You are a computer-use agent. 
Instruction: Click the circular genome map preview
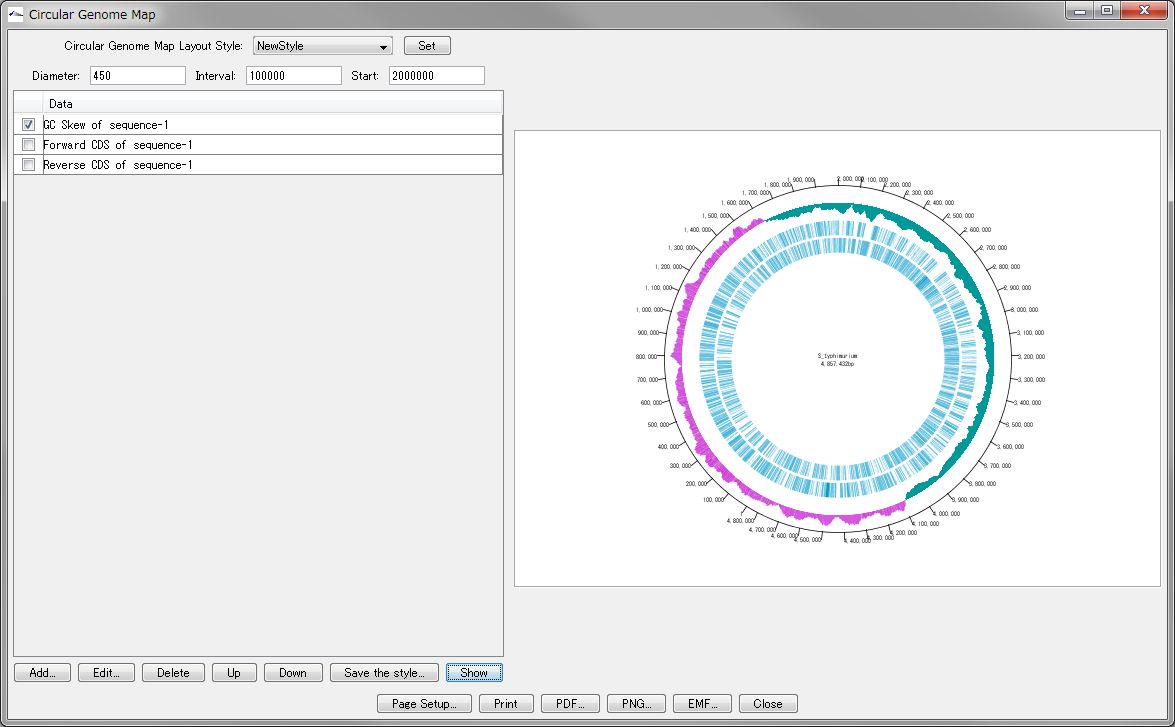(x=837, y=358)
